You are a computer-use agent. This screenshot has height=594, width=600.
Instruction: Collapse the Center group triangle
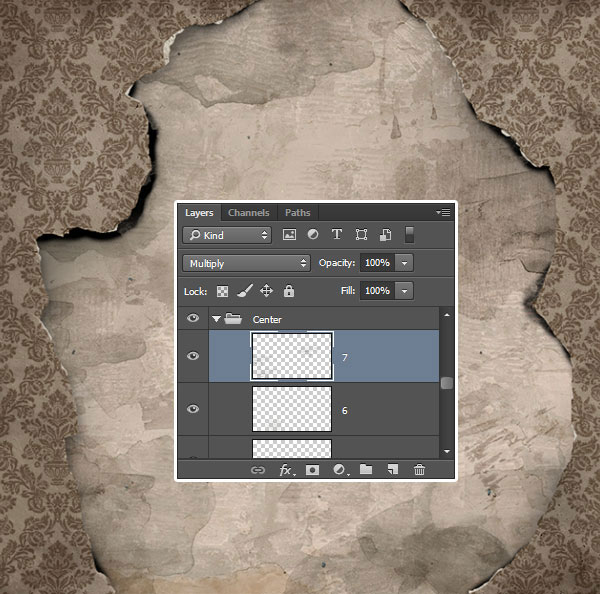pyautogui.click(x=216, y=319)
